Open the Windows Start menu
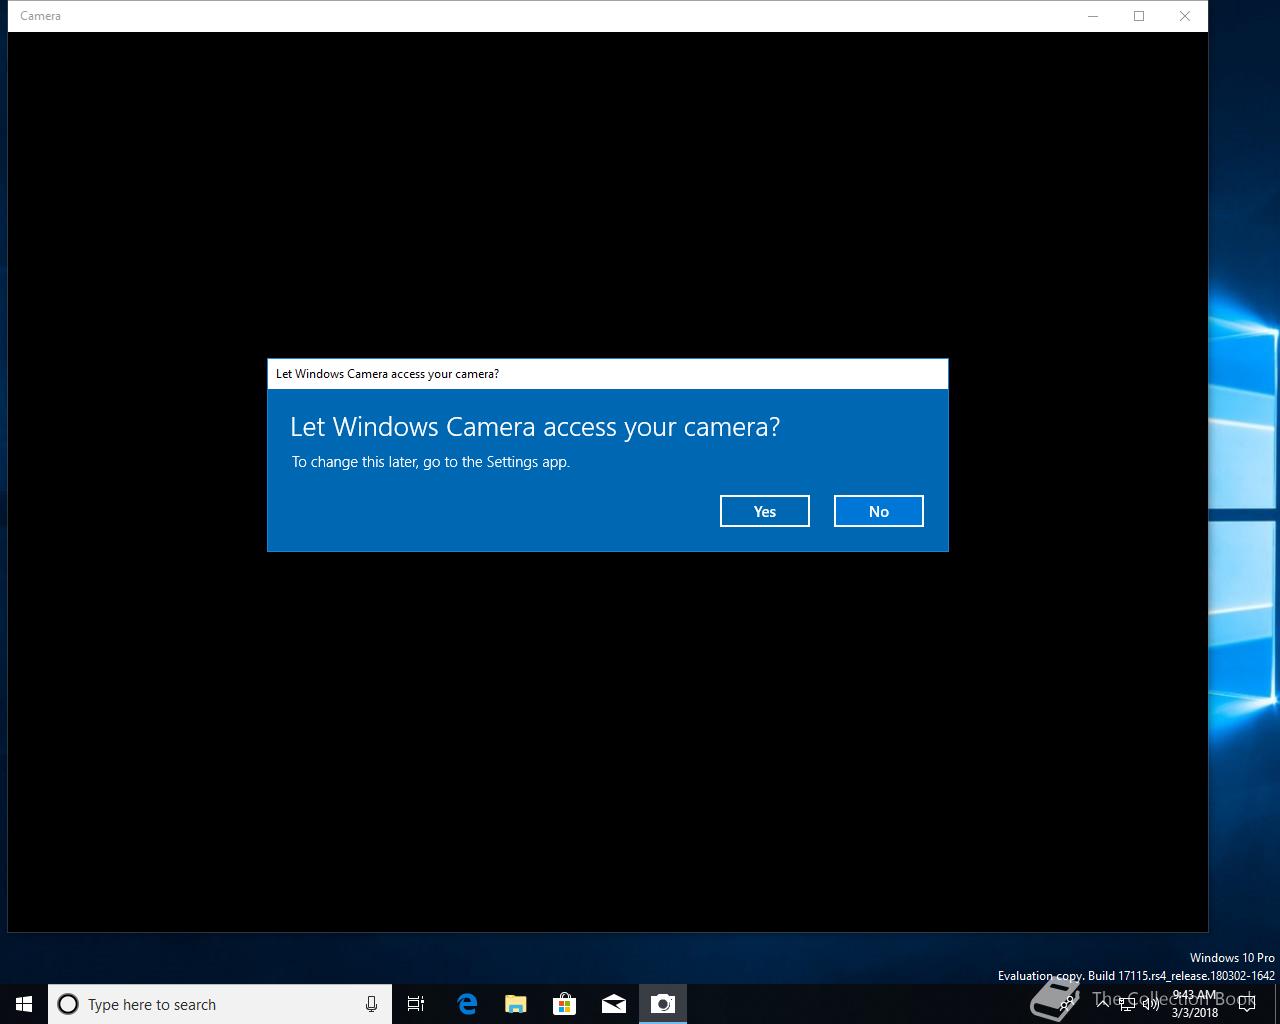 (24, 1004)
